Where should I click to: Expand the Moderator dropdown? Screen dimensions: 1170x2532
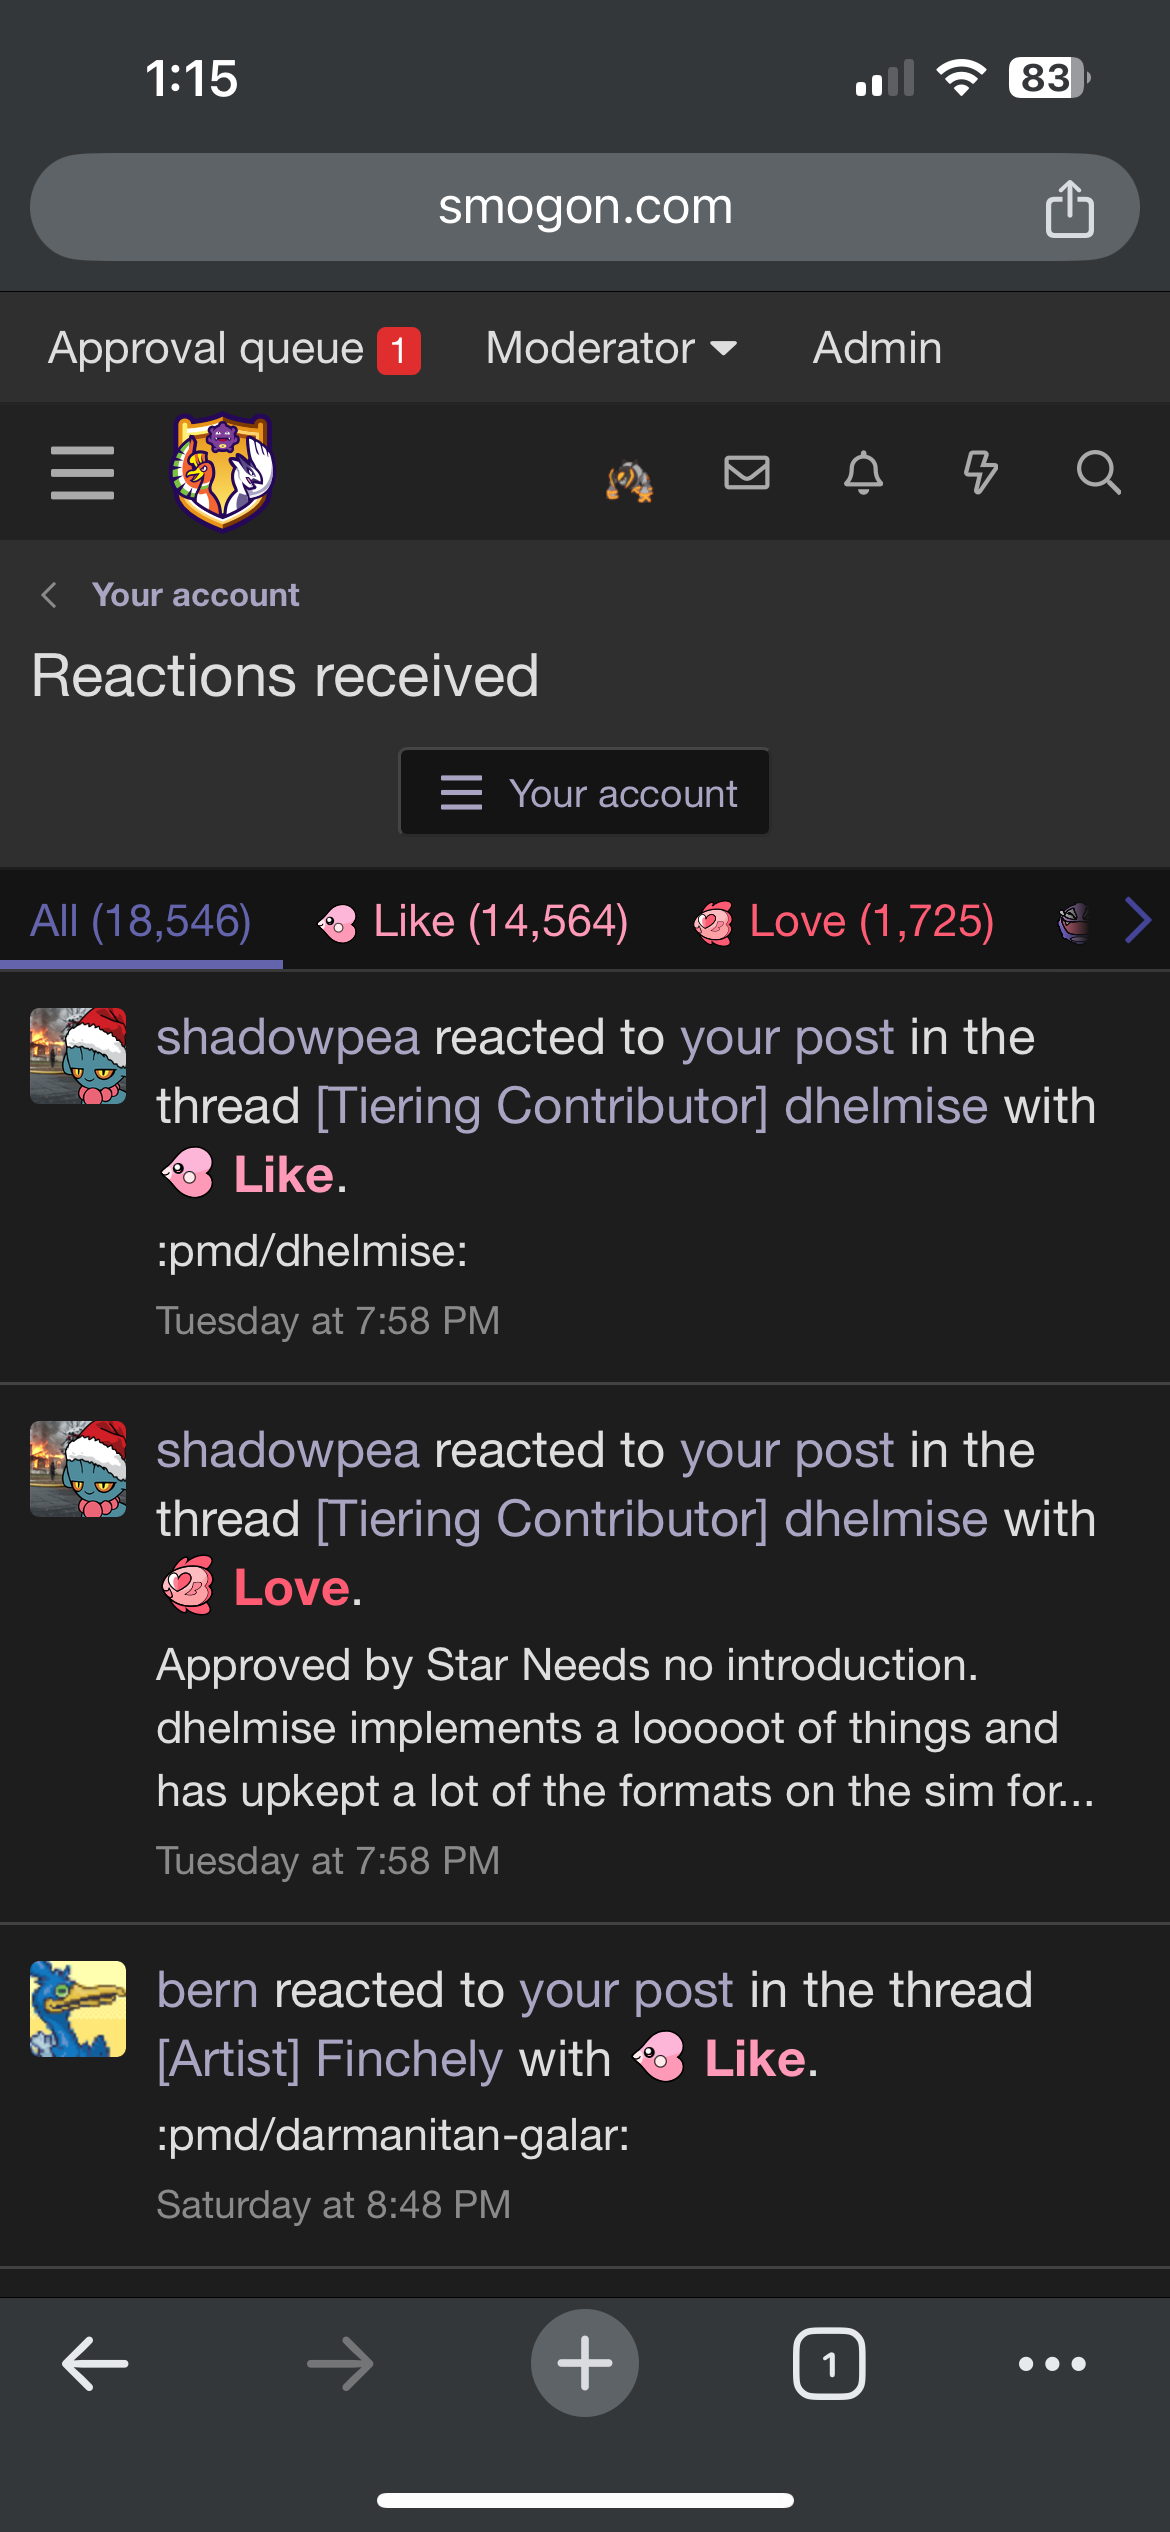(x=612, y=348)
